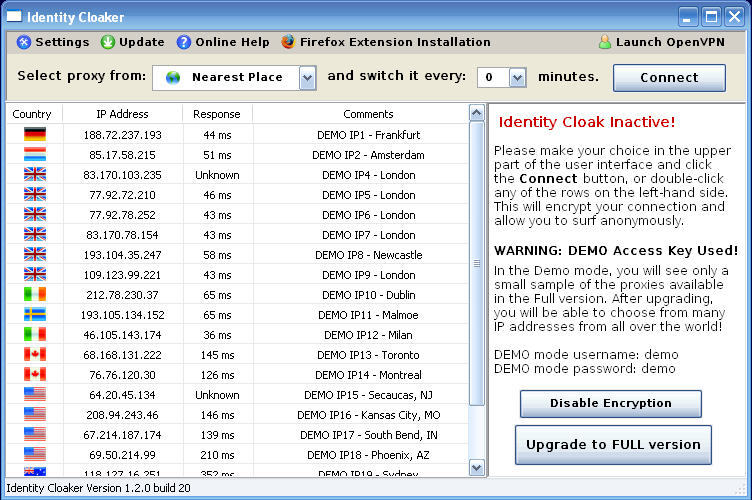Open the Settings menu item
This screenshot has width=752, height=500.
pyautogui.click(x=62, y=42)
